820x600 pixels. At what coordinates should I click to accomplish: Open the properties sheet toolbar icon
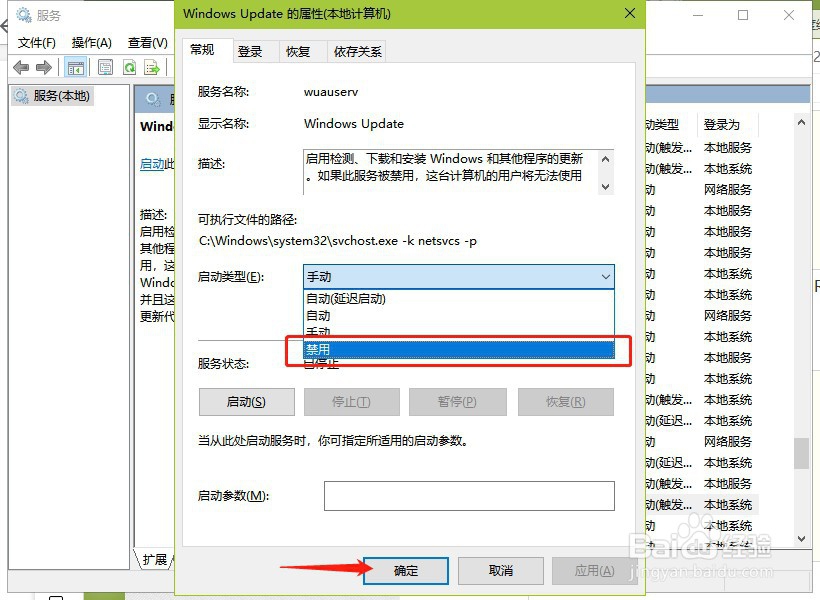pyautogui.click(x=106, y=67)
